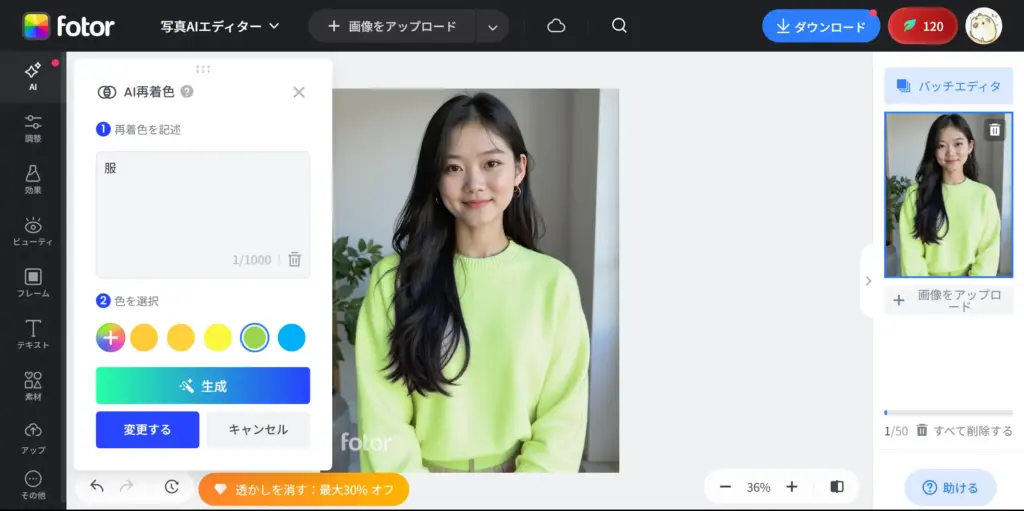Select the green color swatch

(x=255, y=338)
